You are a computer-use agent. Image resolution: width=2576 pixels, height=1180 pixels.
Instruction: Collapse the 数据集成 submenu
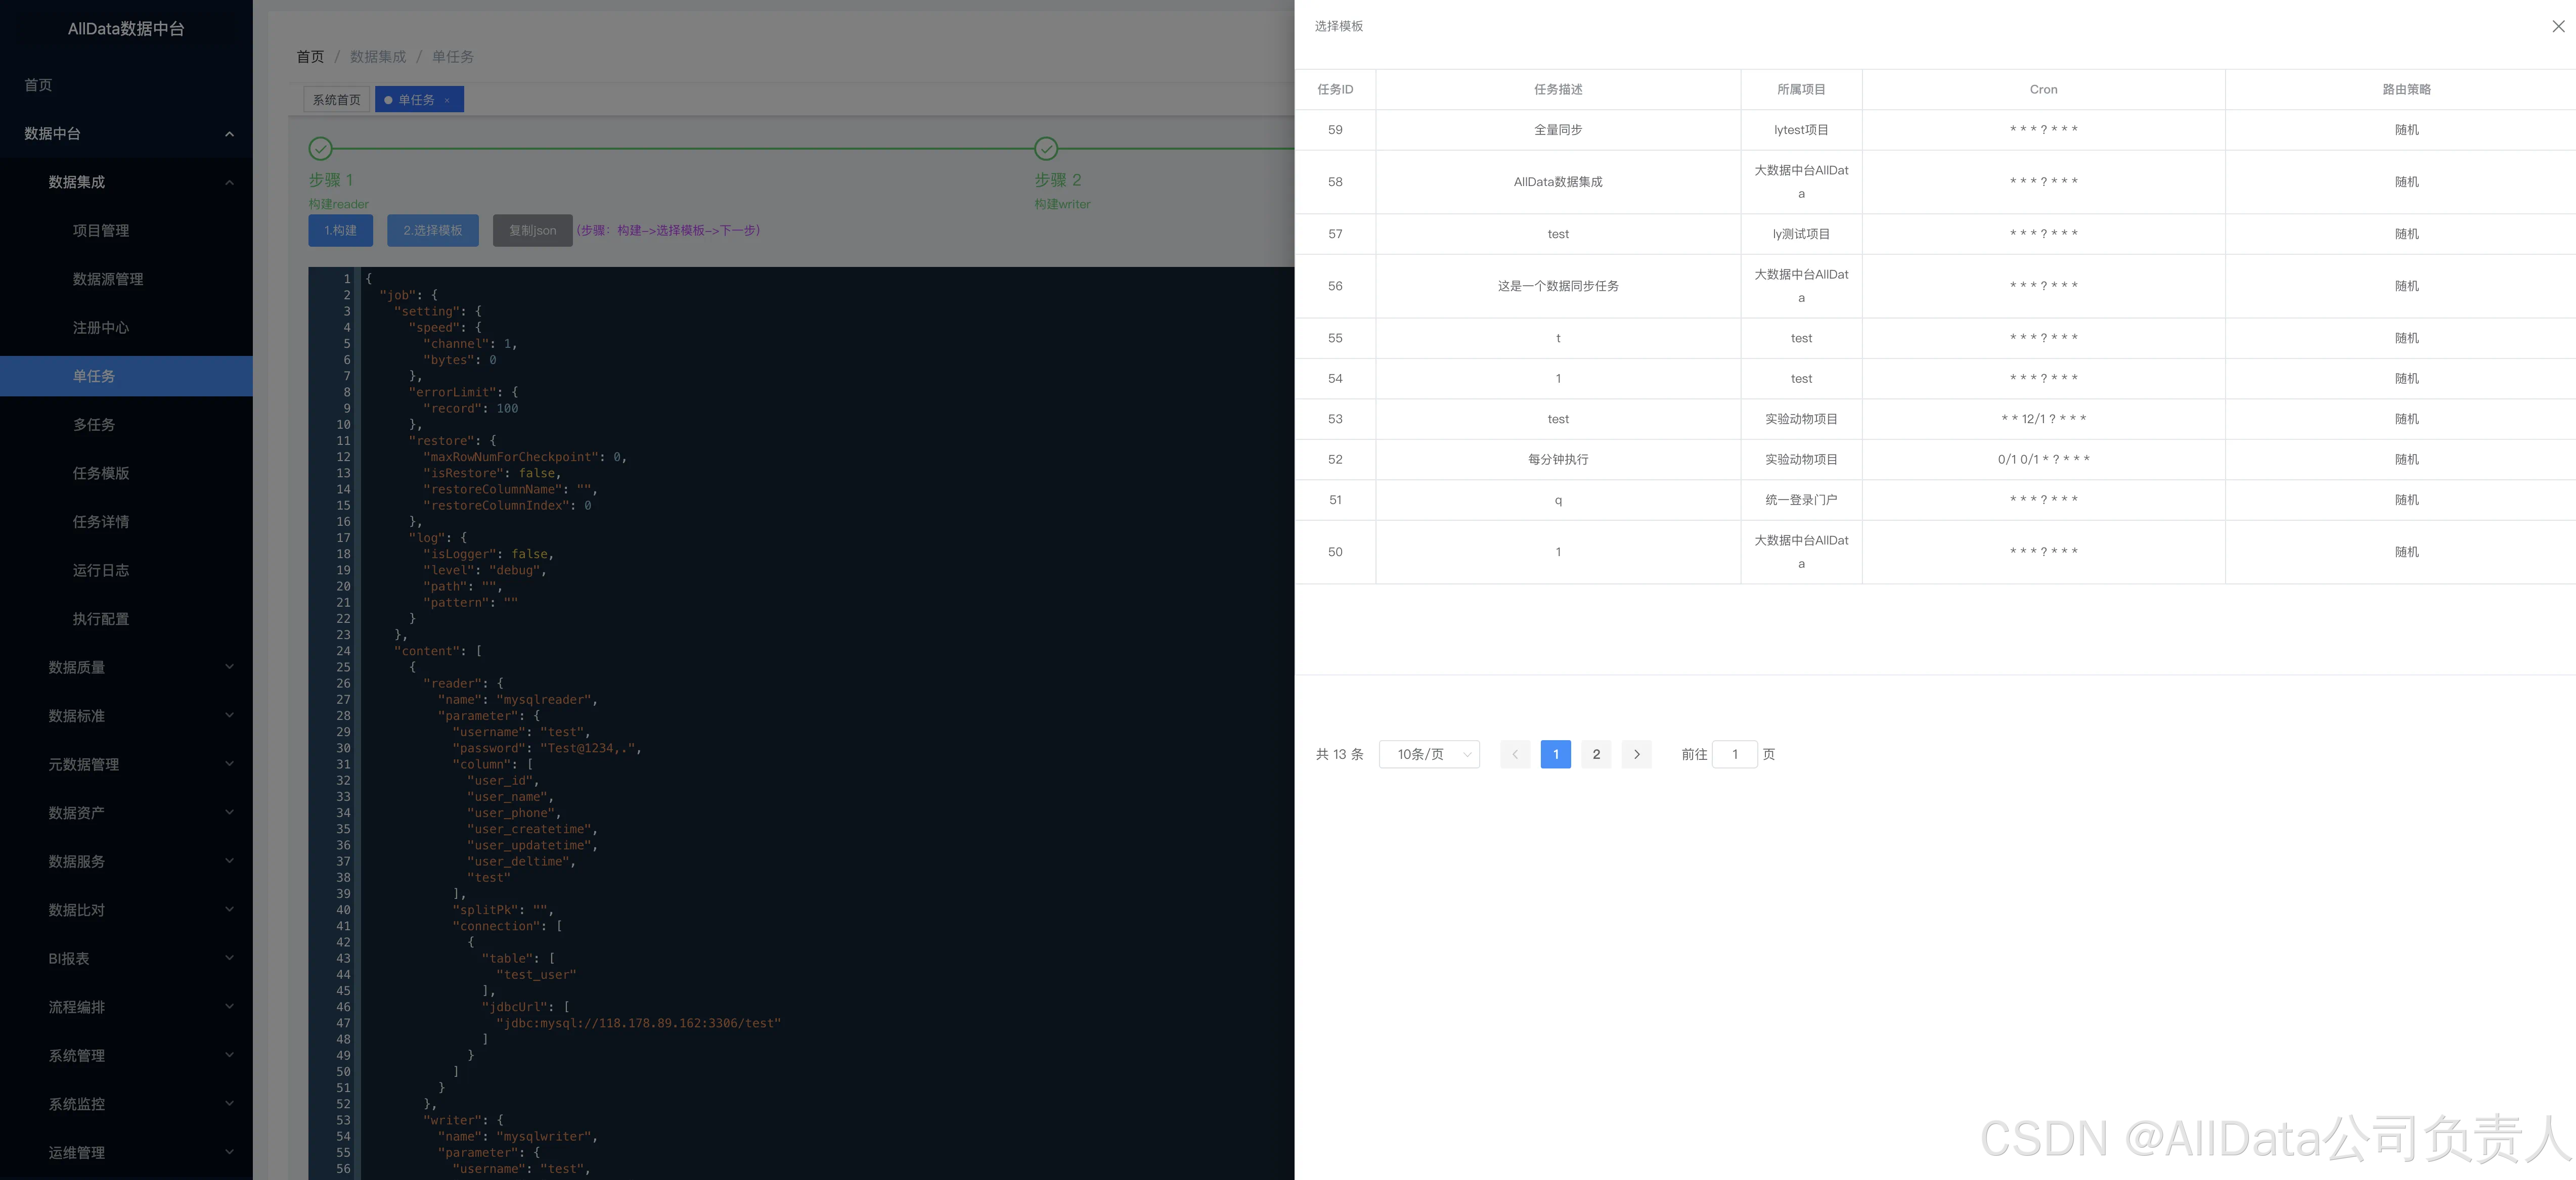[229, 182]
